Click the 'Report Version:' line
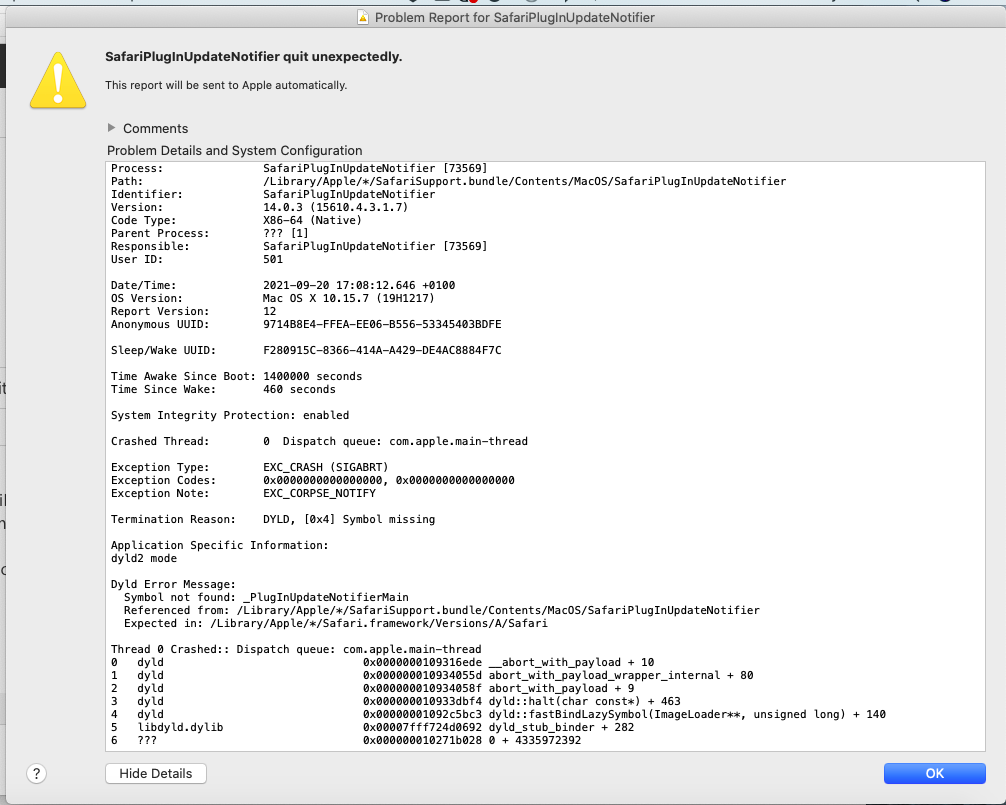1006x805 pixels. pos(193,311)
